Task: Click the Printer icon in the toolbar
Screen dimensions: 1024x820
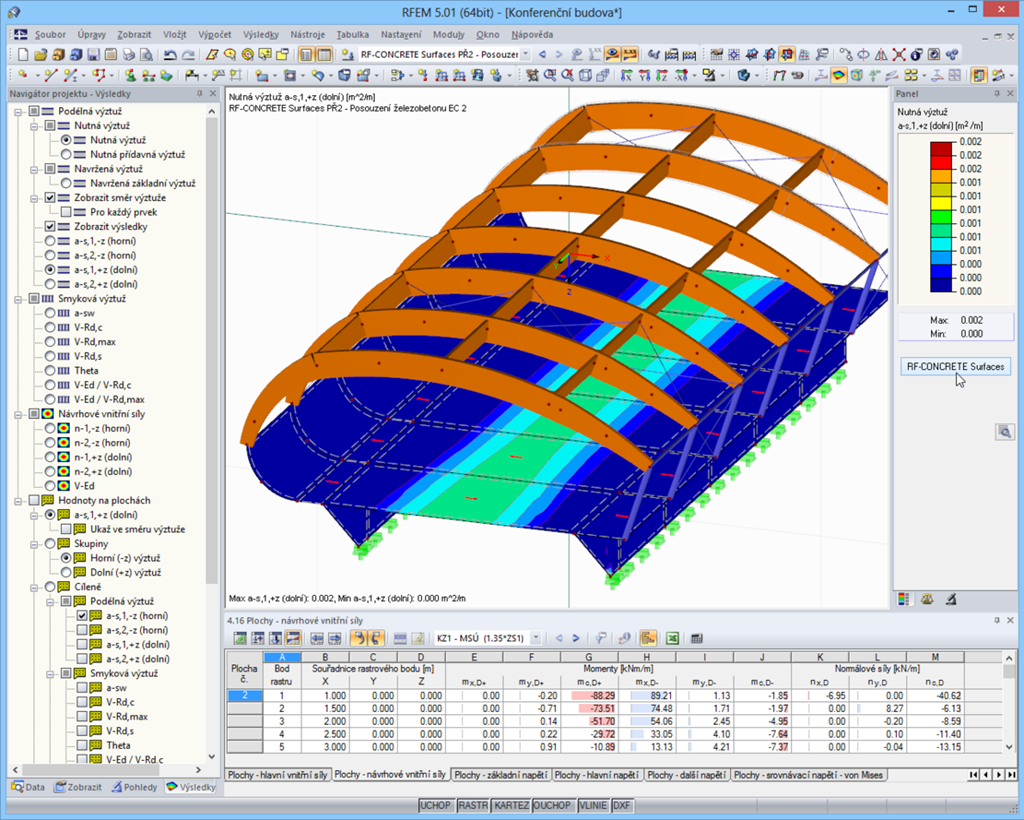Action: (127, 54)
